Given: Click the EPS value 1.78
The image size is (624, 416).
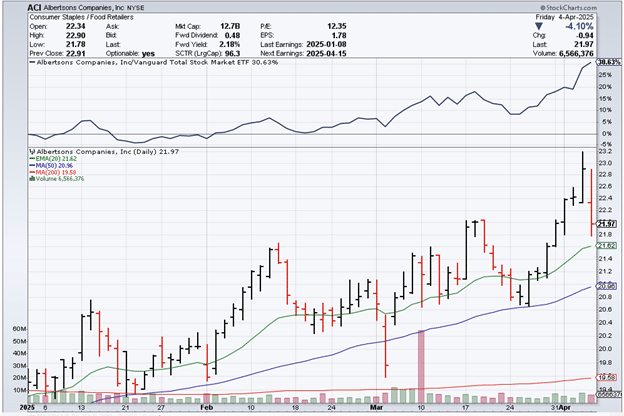Looking at the screenshot, I should click(x=339, y=35).
